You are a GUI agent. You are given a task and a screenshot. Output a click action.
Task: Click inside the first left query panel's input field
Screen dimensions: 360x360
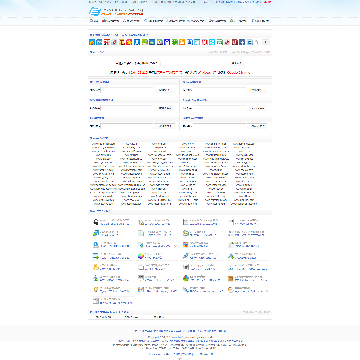pyautogui.click(x=127, y=90)
